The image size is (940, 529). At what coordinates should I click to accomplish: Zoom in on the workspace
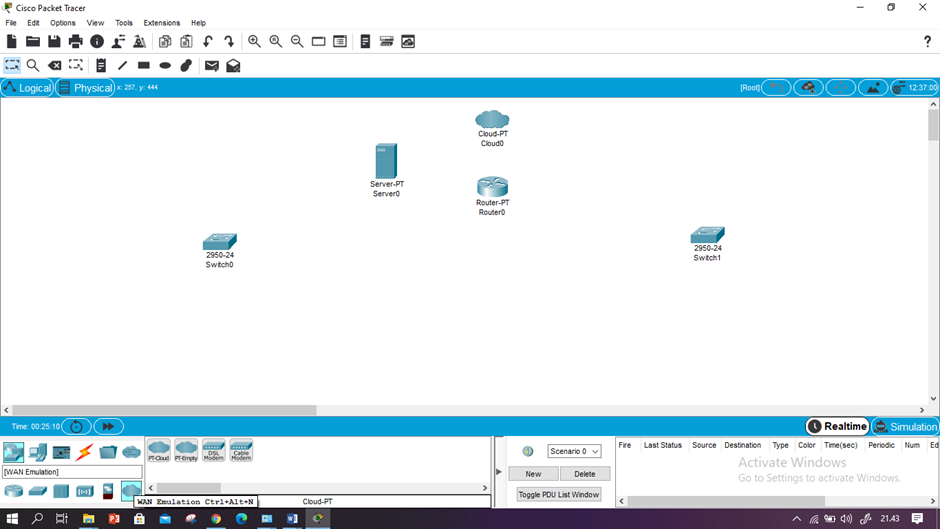coord(254,41)
